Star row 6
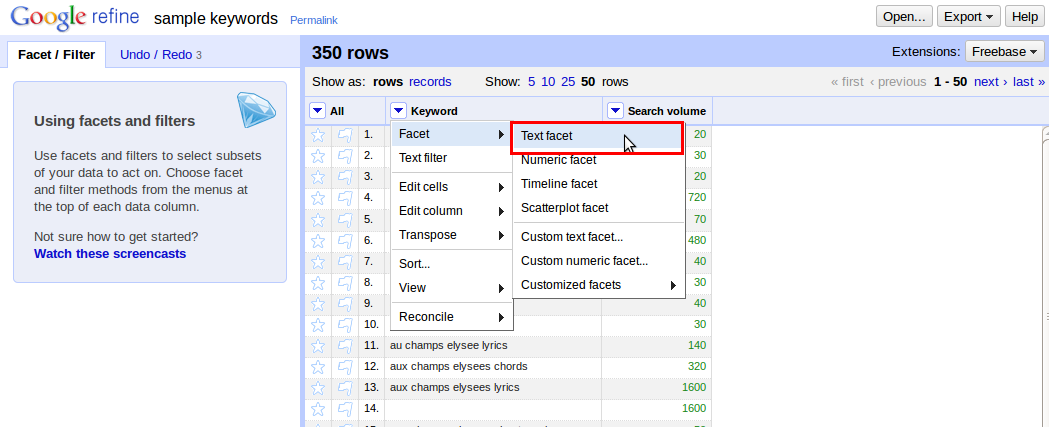The height and width of the screenshot is (427, 1049). point(318,240)
